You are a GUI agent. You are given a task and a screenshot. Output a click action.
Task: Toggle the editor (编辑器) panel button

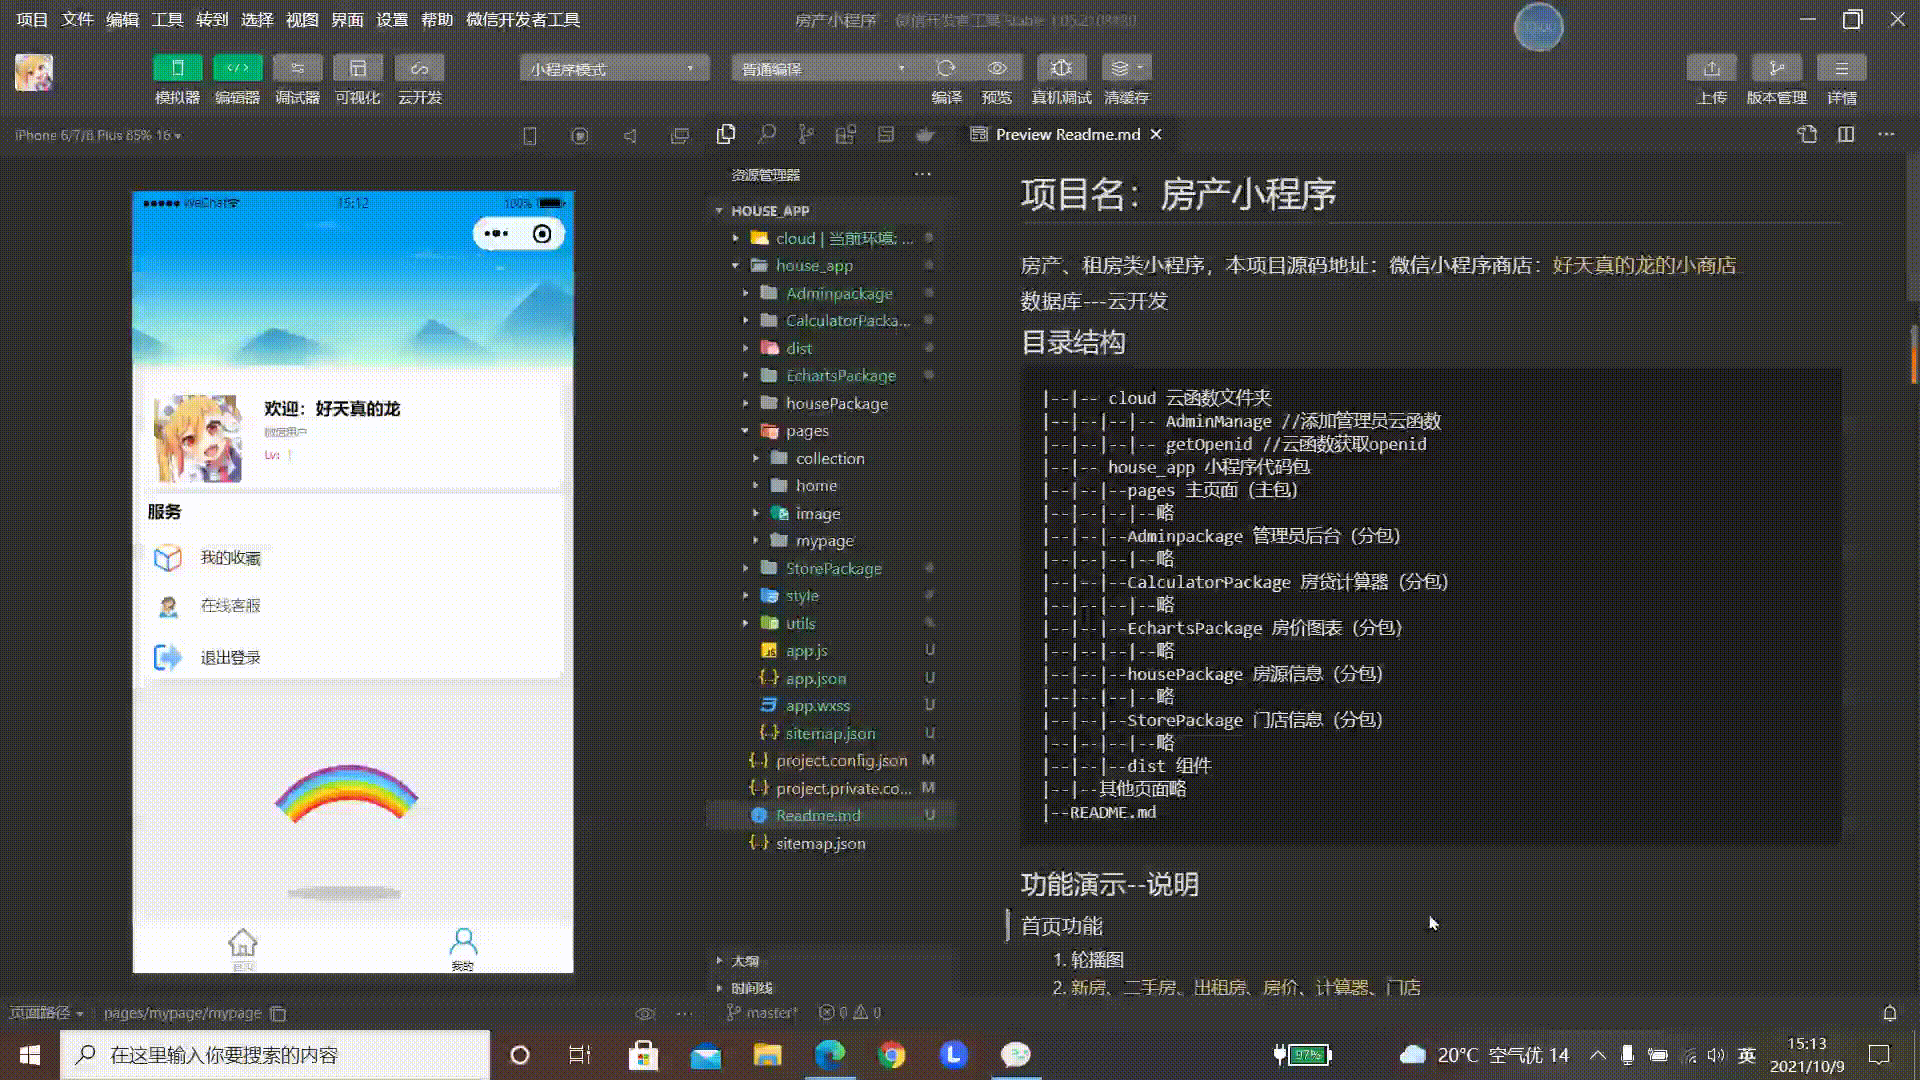(237, 68)
